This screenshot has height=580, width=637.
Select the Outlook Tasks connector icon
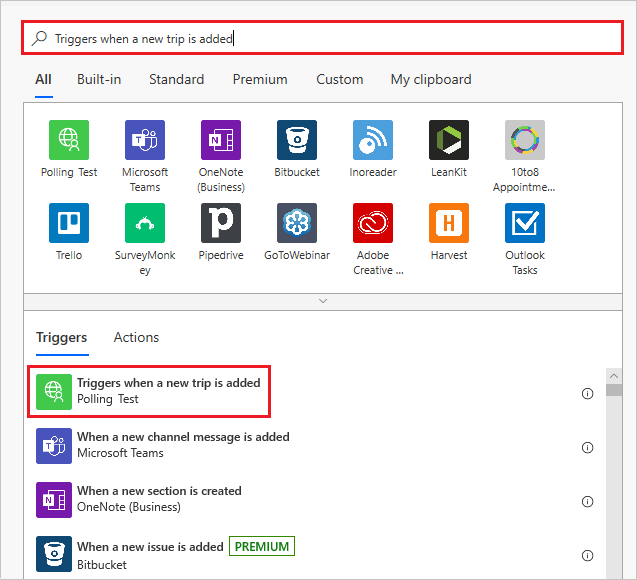pyautogui.click(x=524, y=223)
